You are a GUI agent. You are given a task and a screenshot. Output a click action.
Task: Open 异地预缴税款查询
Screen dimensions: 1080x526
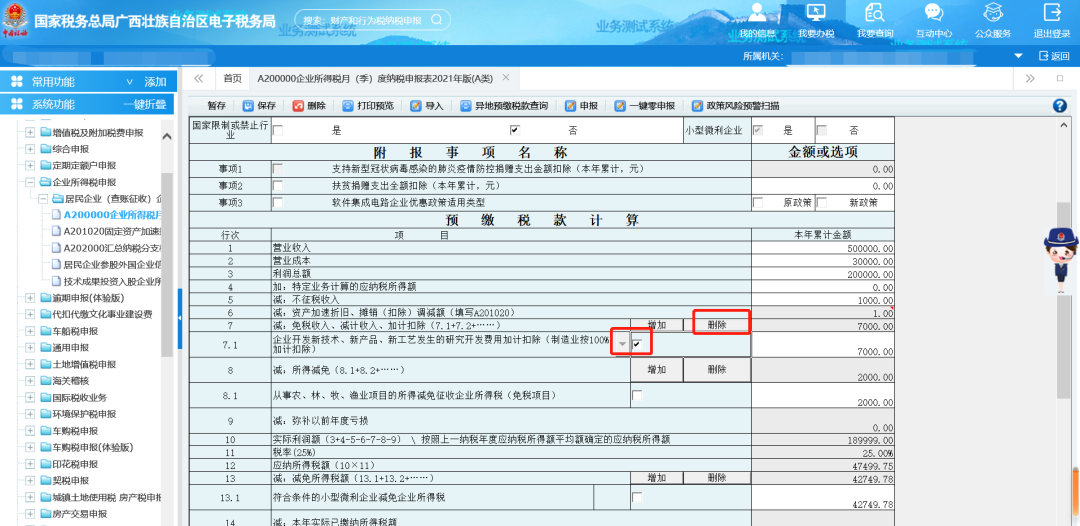coord(504,106)
